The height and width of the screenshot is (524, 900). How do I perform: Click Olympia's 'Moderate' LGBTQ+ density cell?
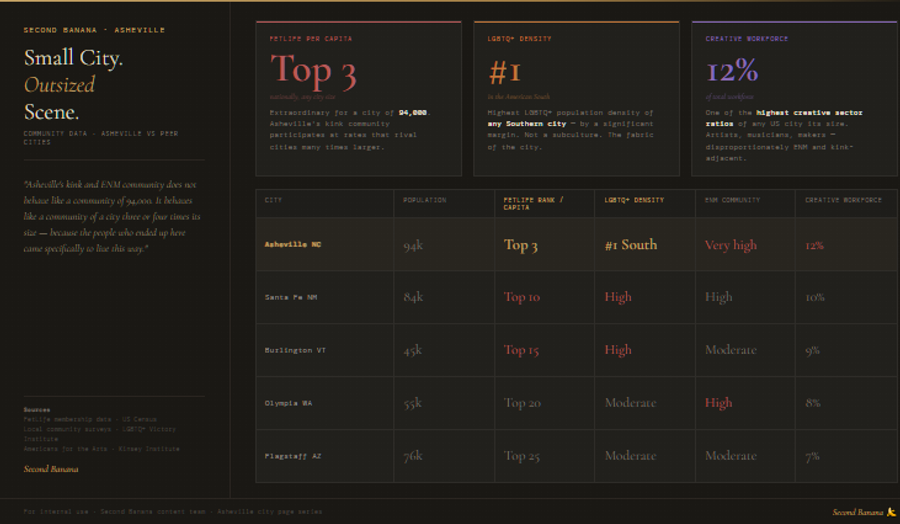pos(630,402)
